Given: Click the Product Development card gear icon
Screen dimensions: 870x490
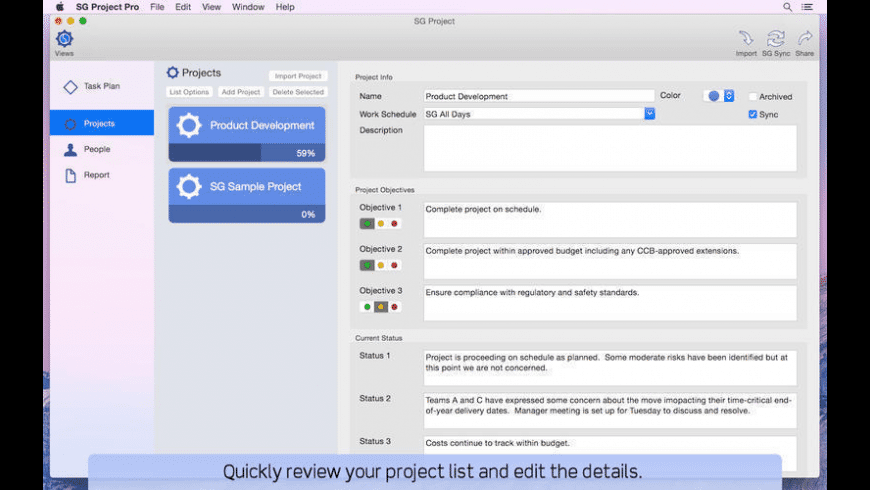Looking at the screenshot, I should [x=189, y=125].
